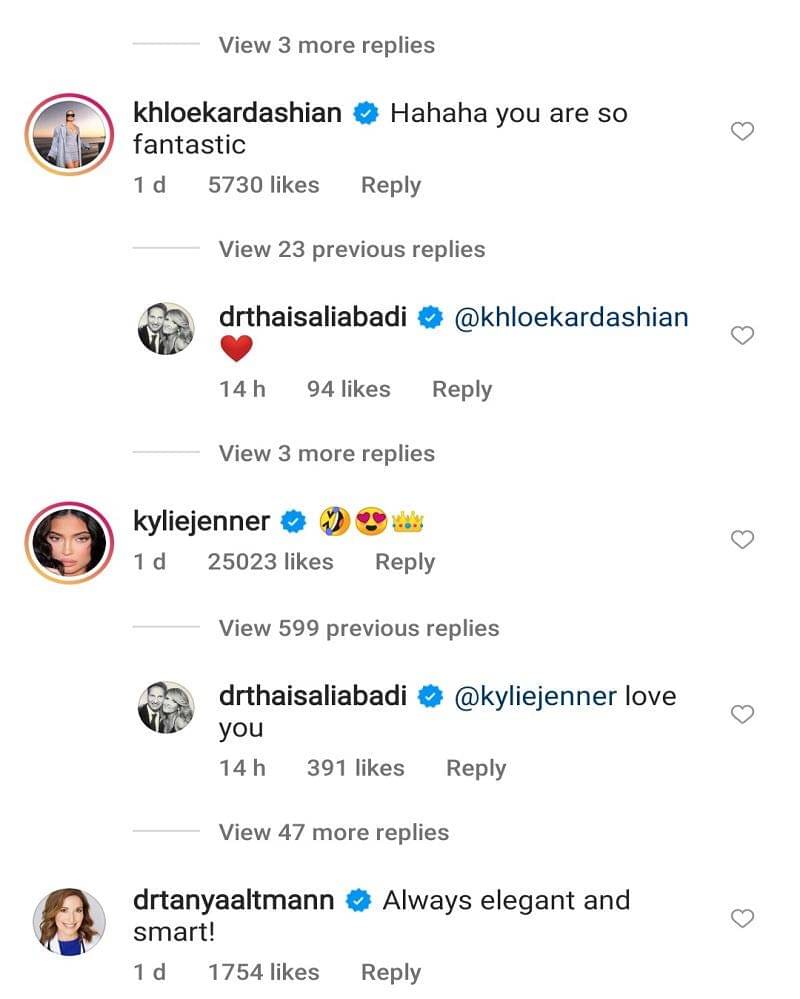Like khloekardashian's comment with the heart
Viewport: 800px width, 999px height.
coord(742,131)
